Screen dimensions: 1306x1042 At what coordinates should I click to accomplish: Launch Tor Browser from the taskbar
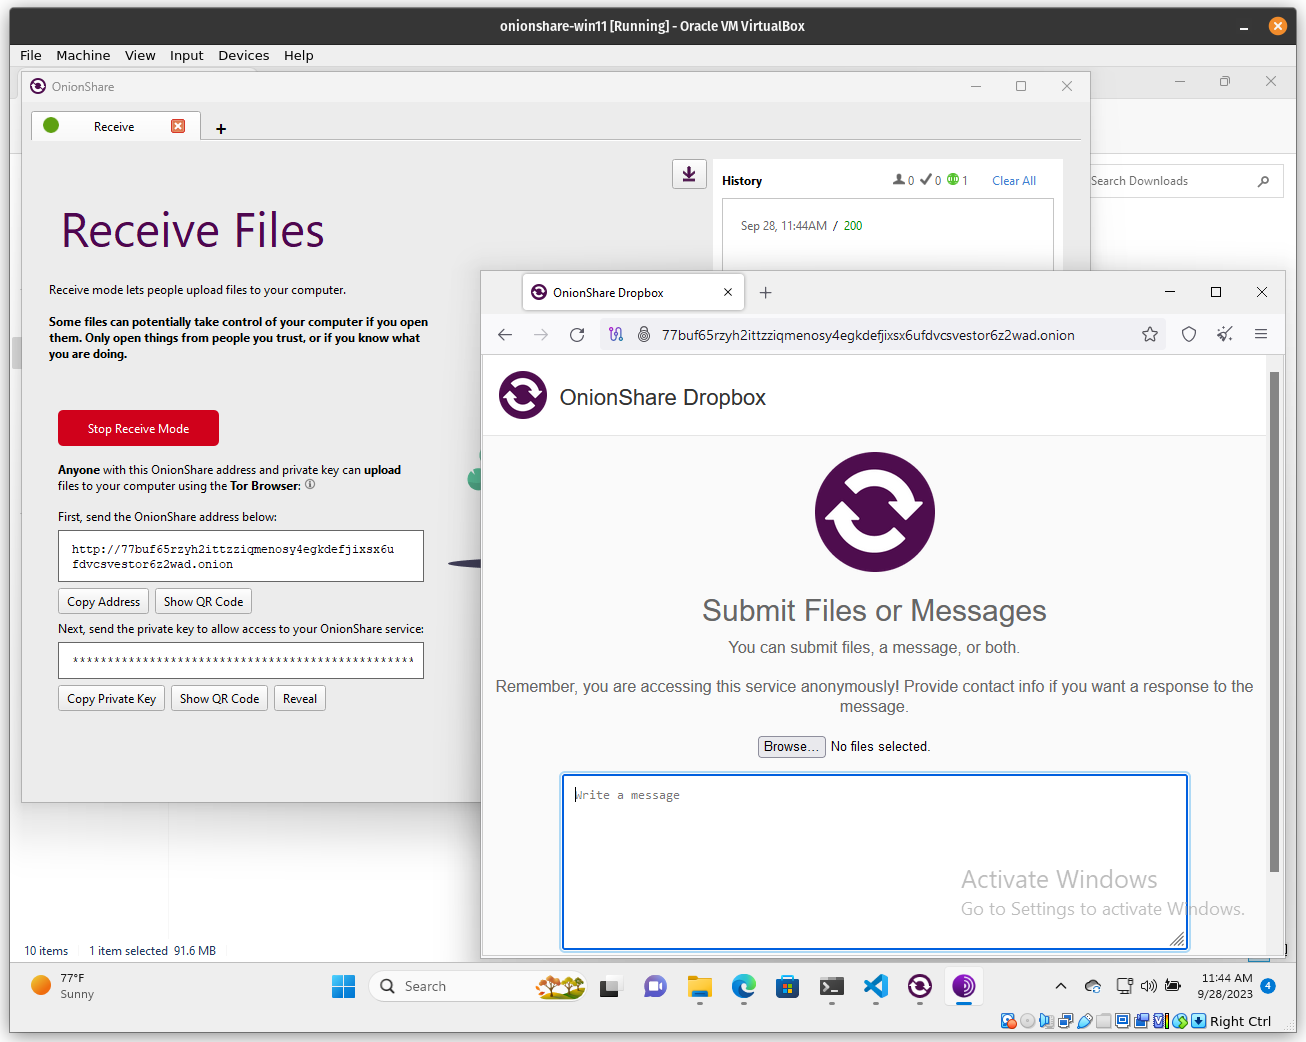[x=963, y=987]
